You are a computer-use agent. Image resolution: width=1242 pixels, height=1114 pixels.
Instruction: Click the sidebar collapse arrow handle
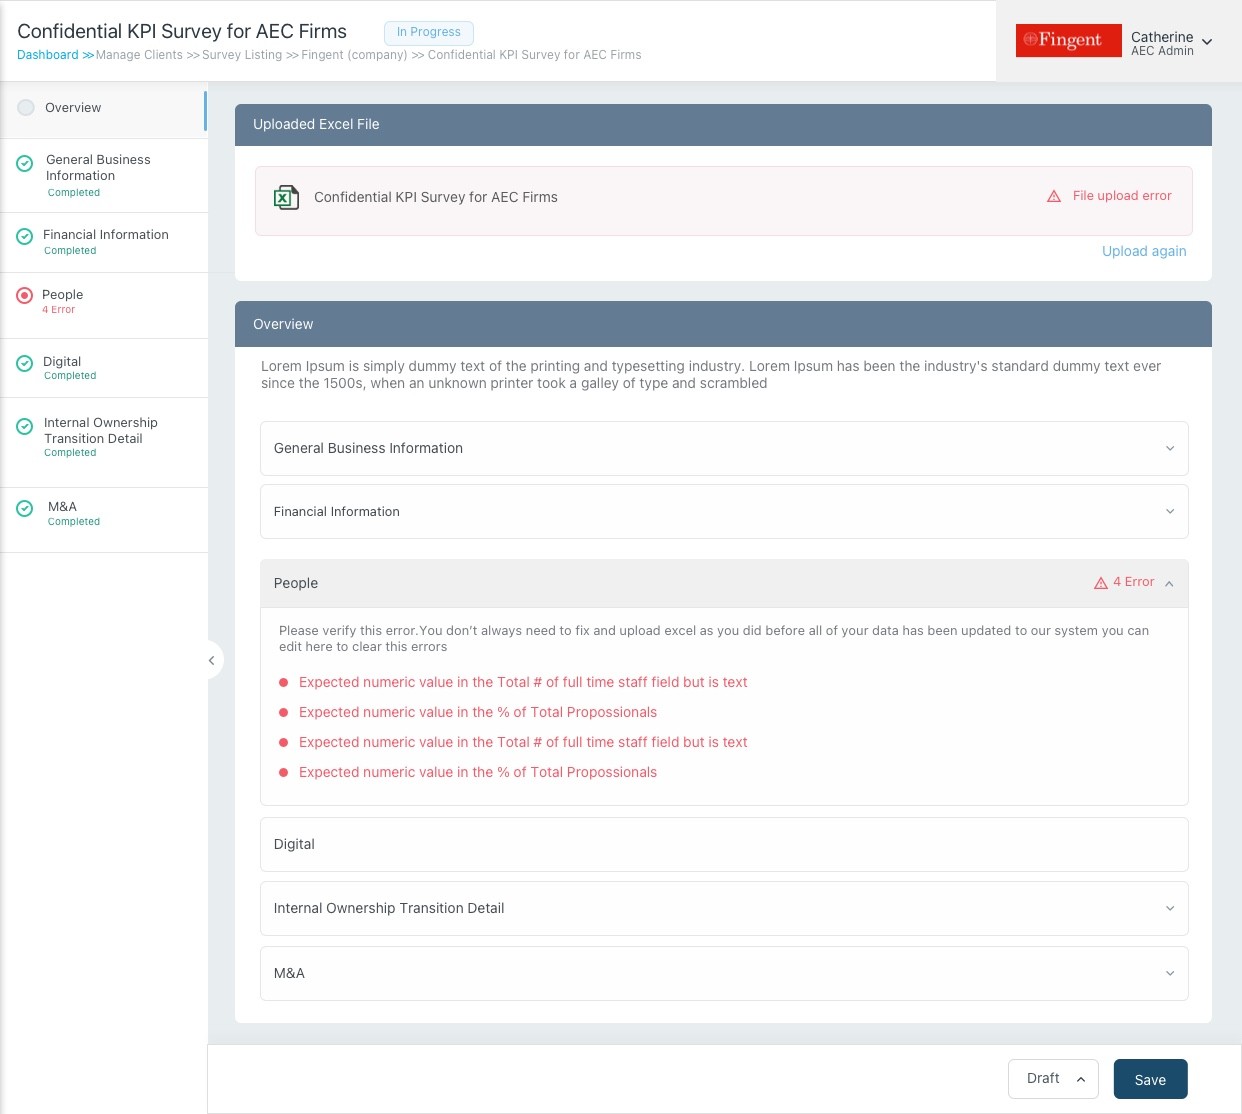point(212,660)
